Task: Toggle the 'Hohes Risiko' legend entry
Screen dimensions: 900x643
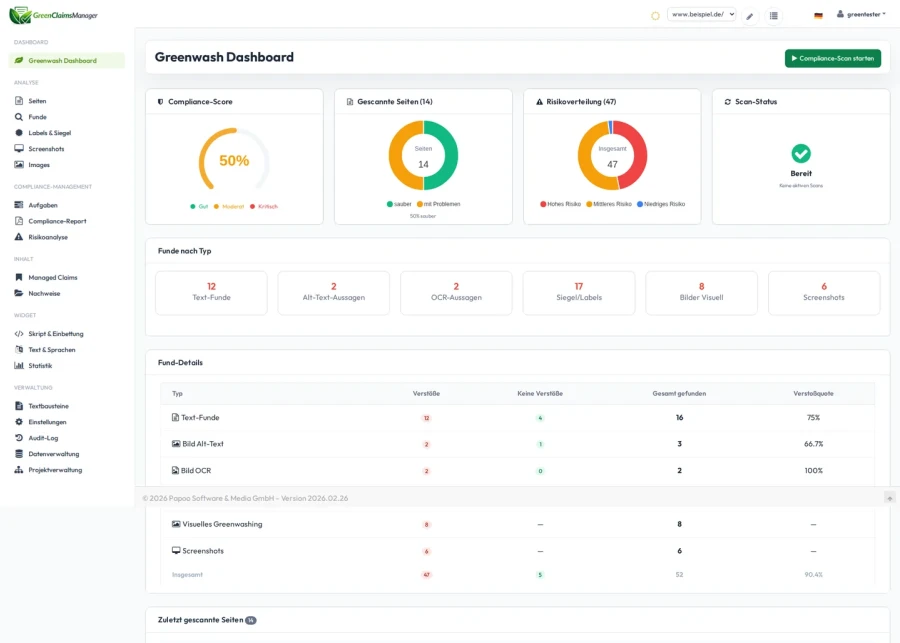Action: pos(560,204)
